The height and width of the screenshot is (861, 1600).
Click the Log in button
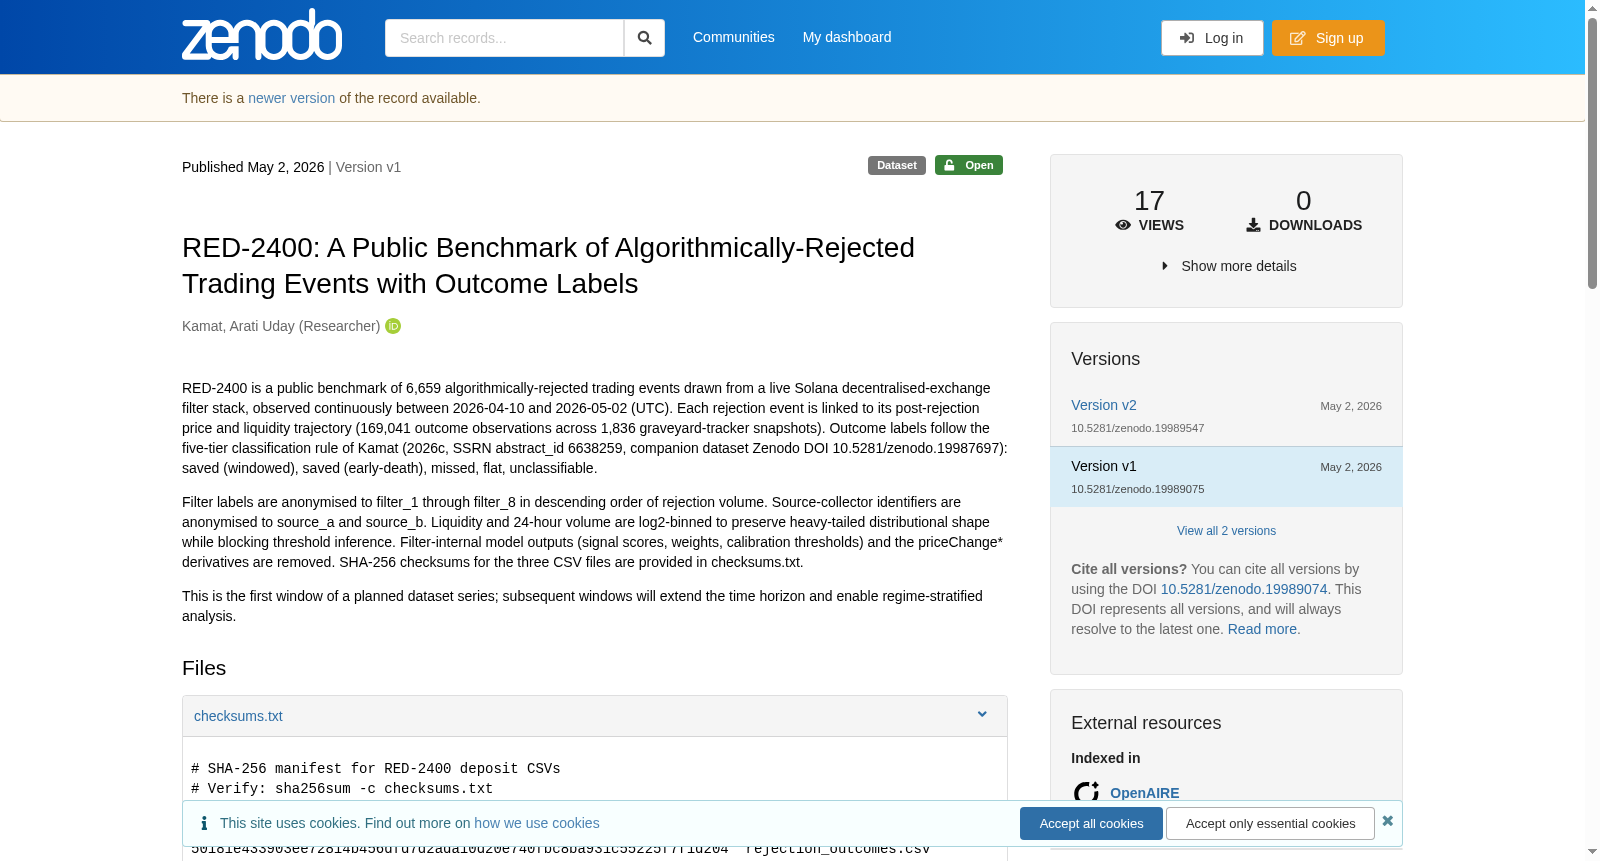[x=1212, y=38]
